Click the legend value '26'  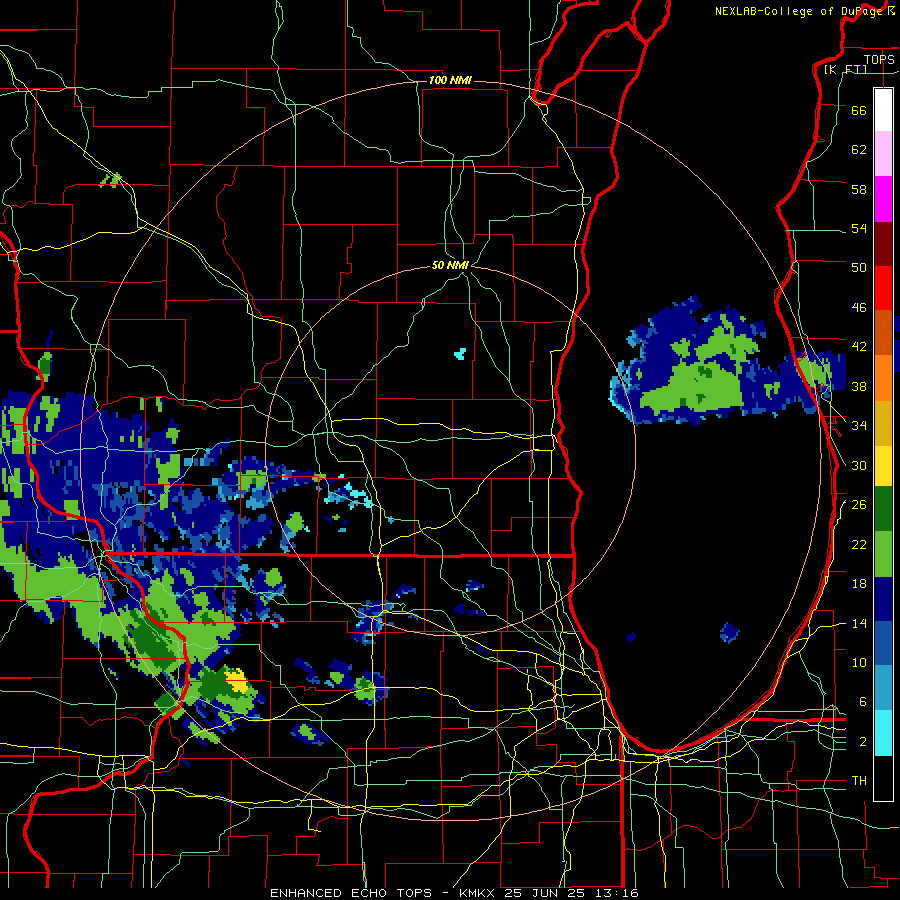coord(859,505)
